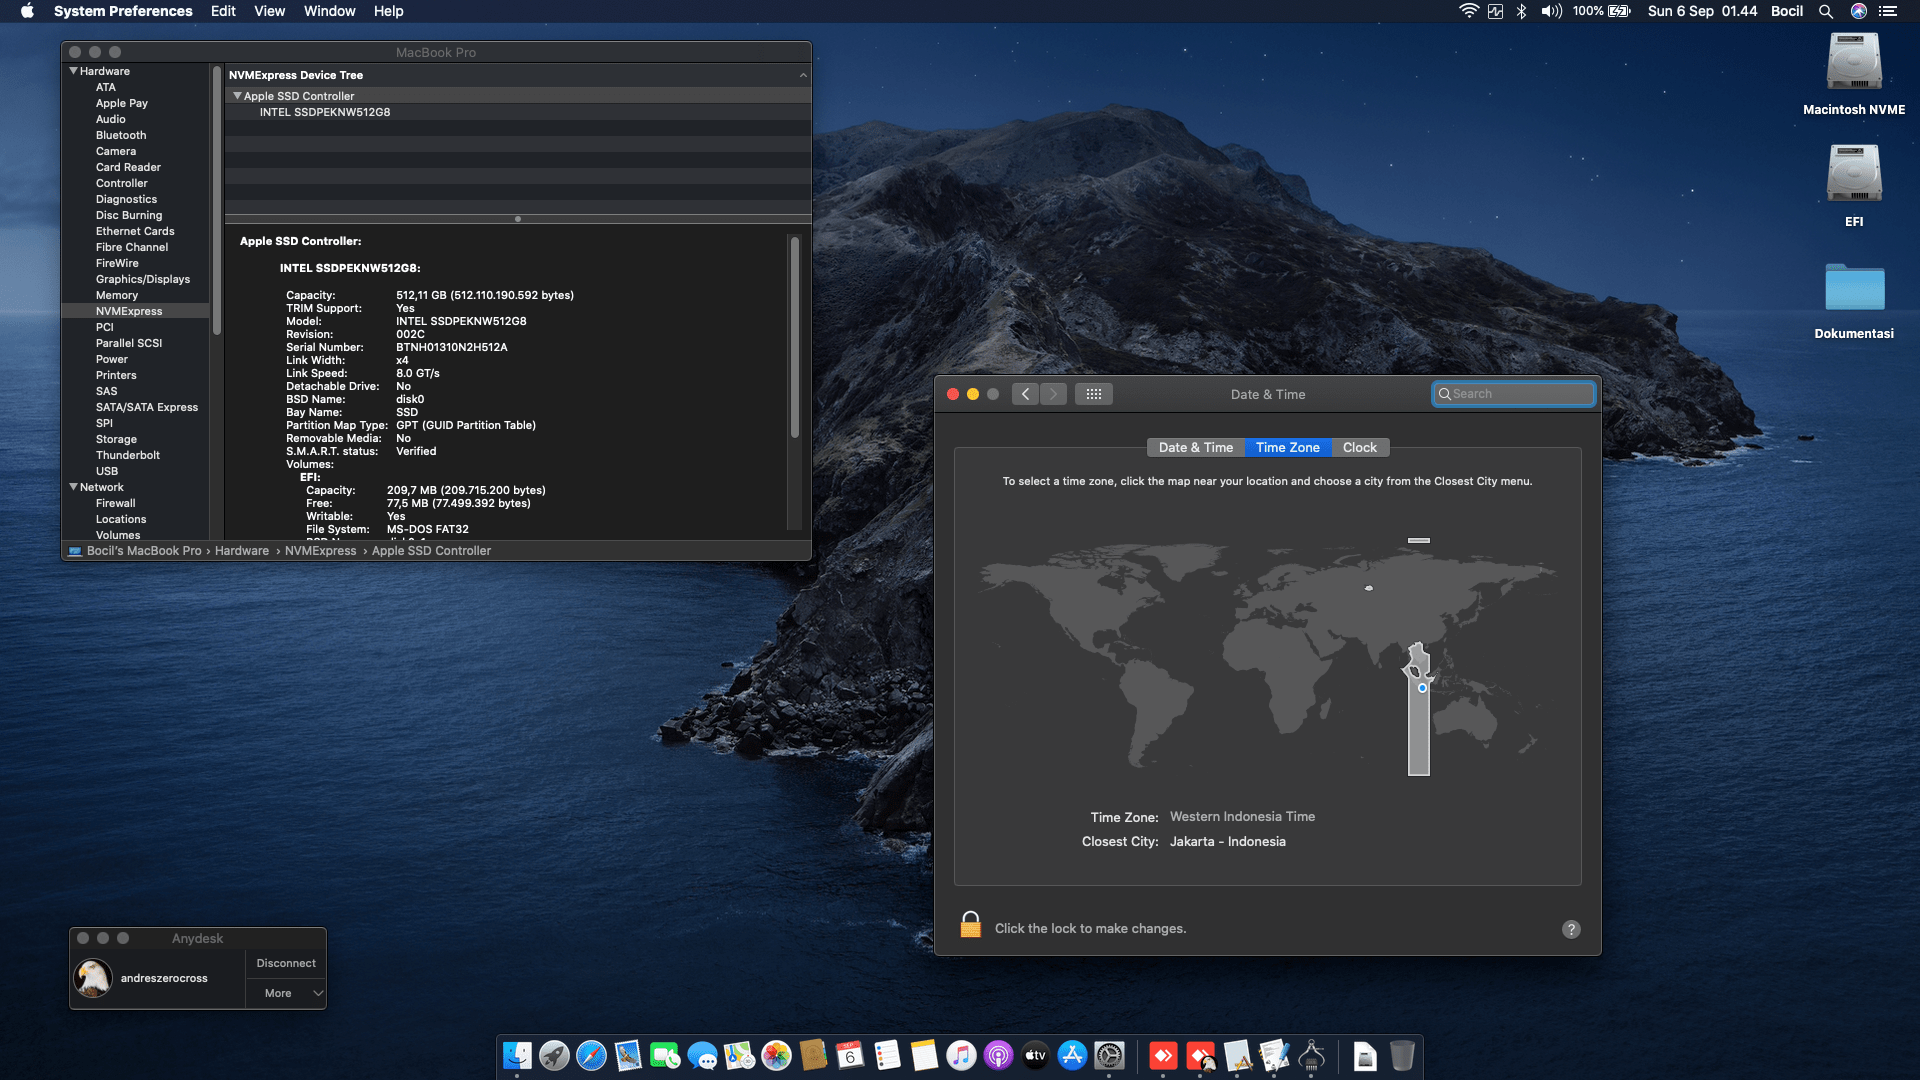Open the Notification Center menu bar icon
Screen dimensions: 1920x1080
pyautogui.click(x=1888, y=11)
